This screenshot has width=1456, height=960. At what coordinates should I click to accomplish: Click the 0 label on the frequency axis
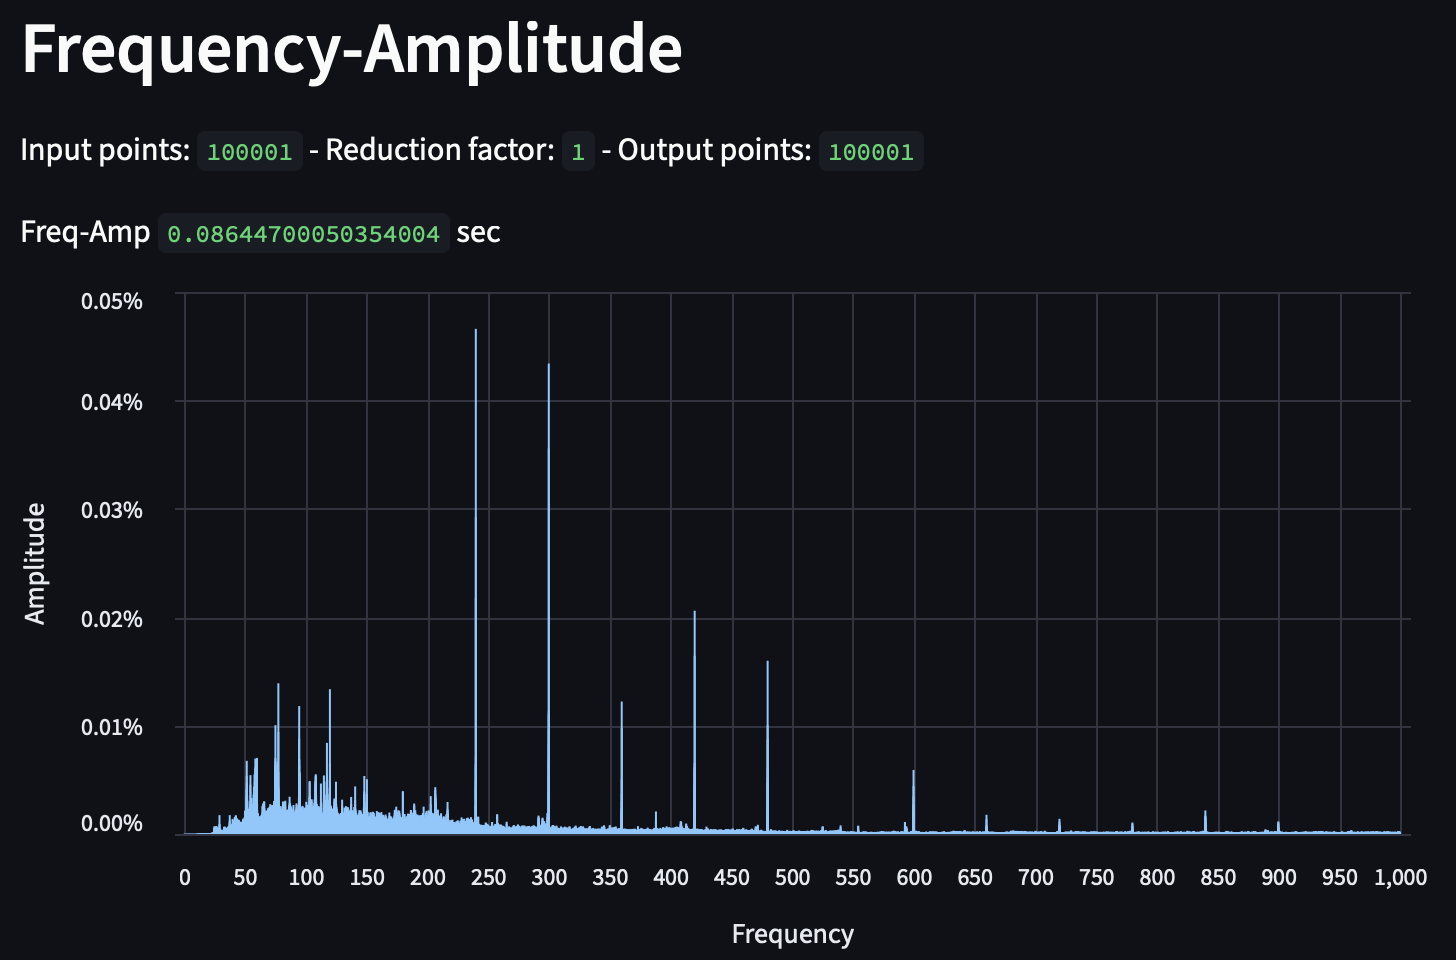click(x=184, y=877)
